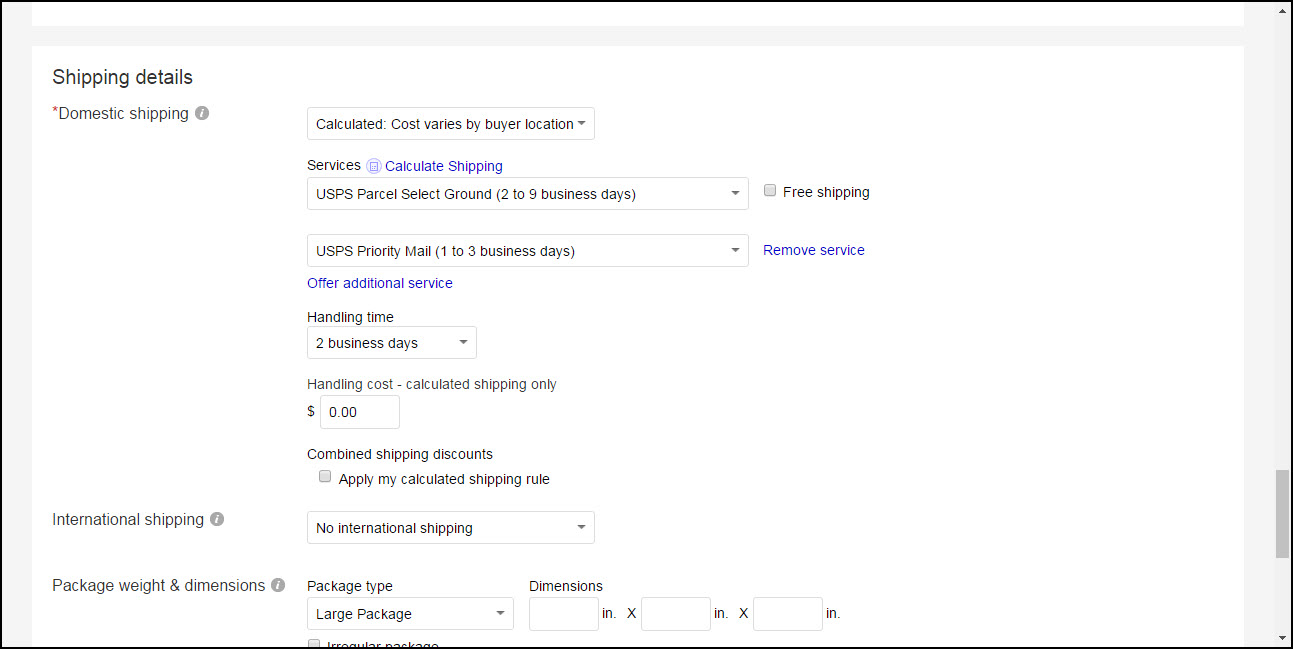Image resolution: width=1293 pixels, height=649 pixels.
Task: Open the Large Package type dropdown
Action: click(x=410, y=614)
